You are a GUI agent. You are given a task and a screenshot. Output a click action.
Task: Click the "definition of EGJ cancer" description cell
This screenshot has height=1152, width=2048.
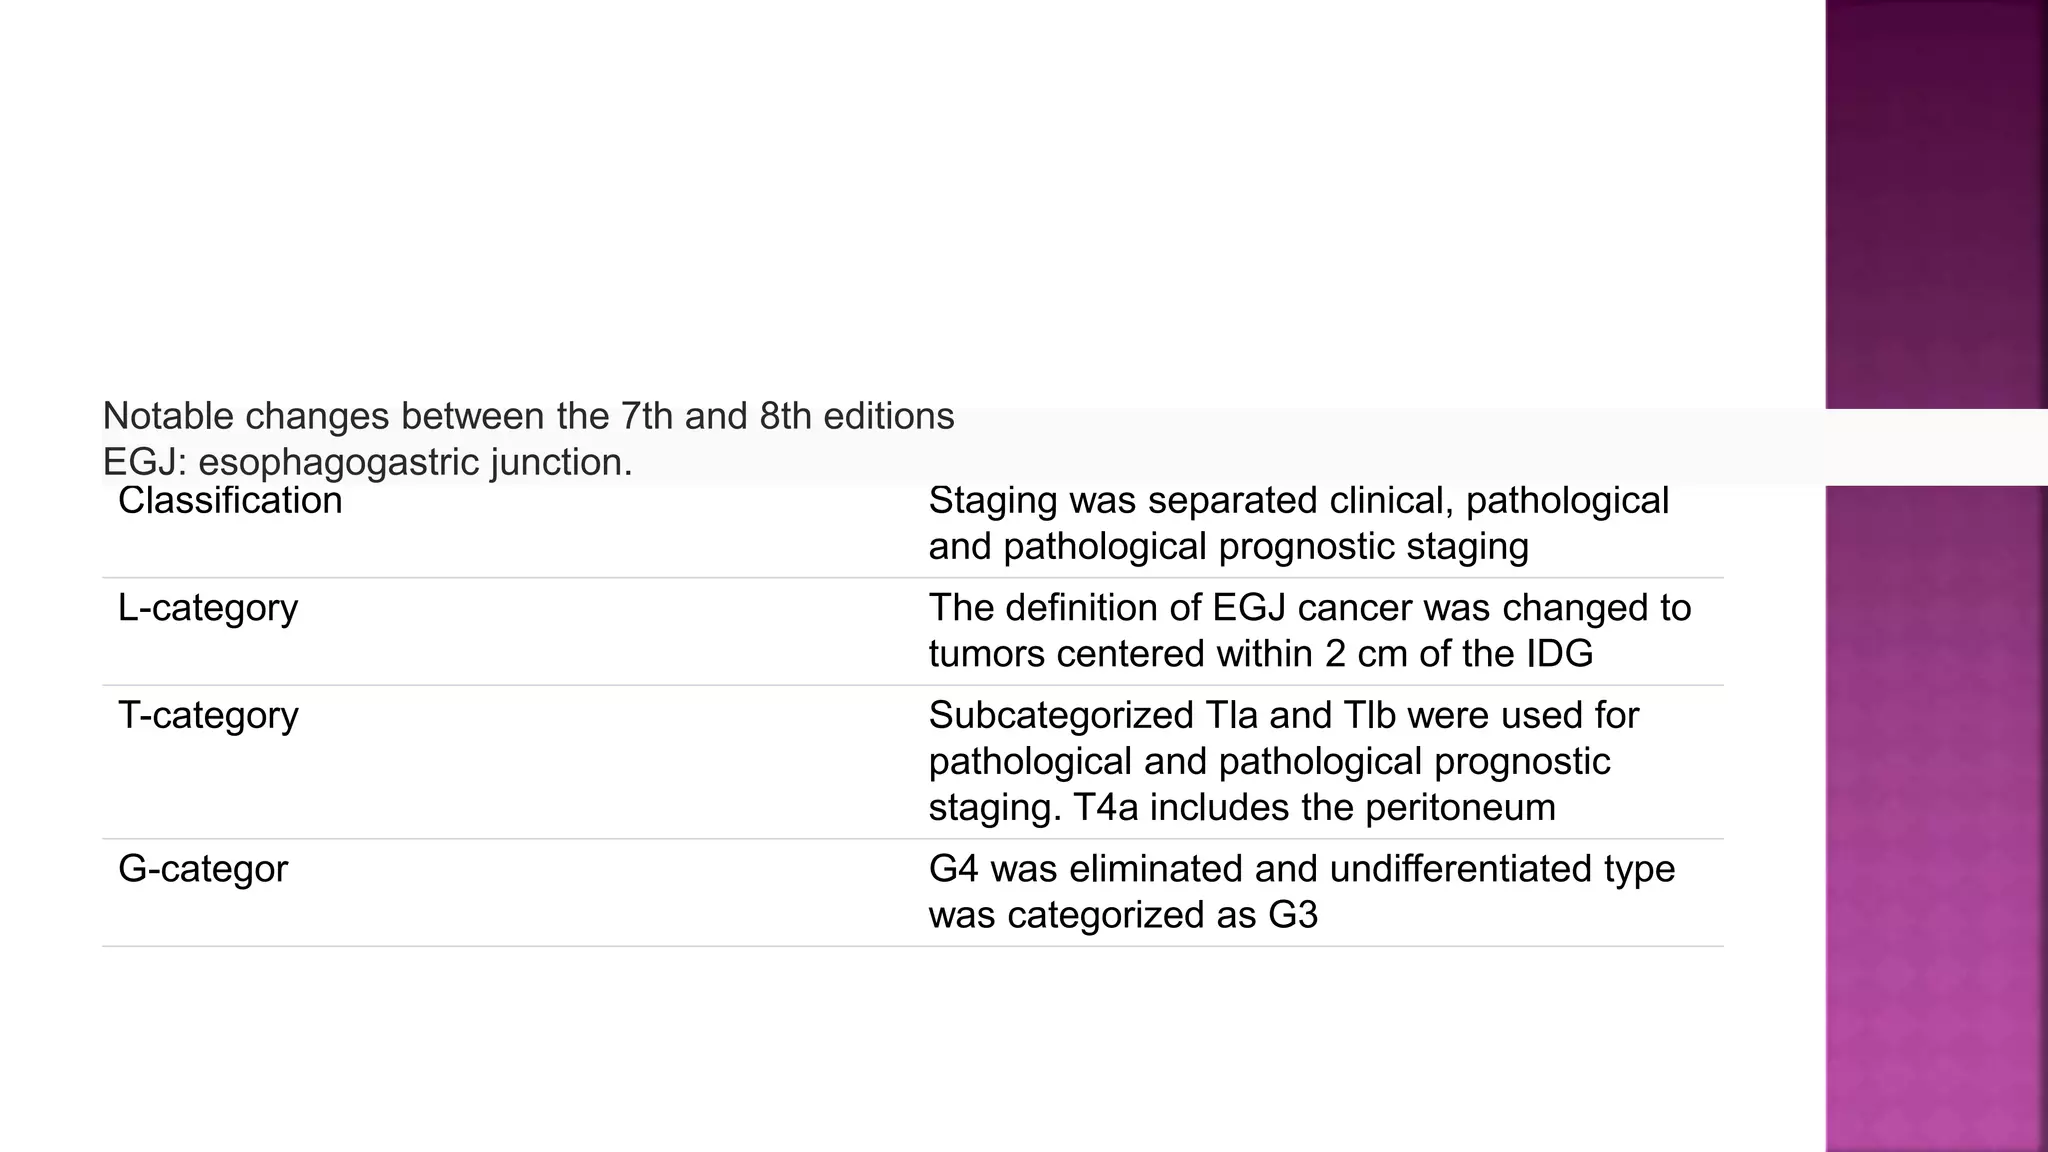coord(1309,631)
